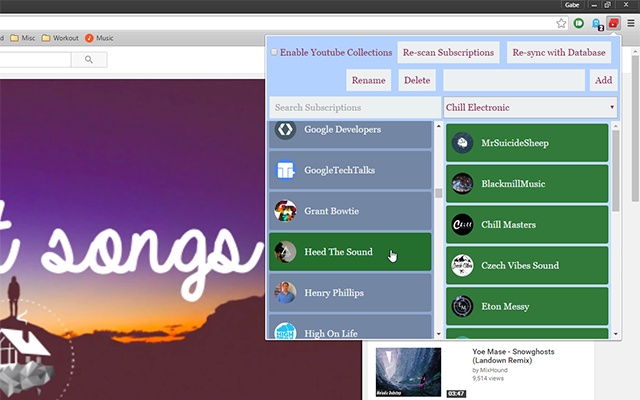Select Heed The Sound subscription text

point(338,252)
